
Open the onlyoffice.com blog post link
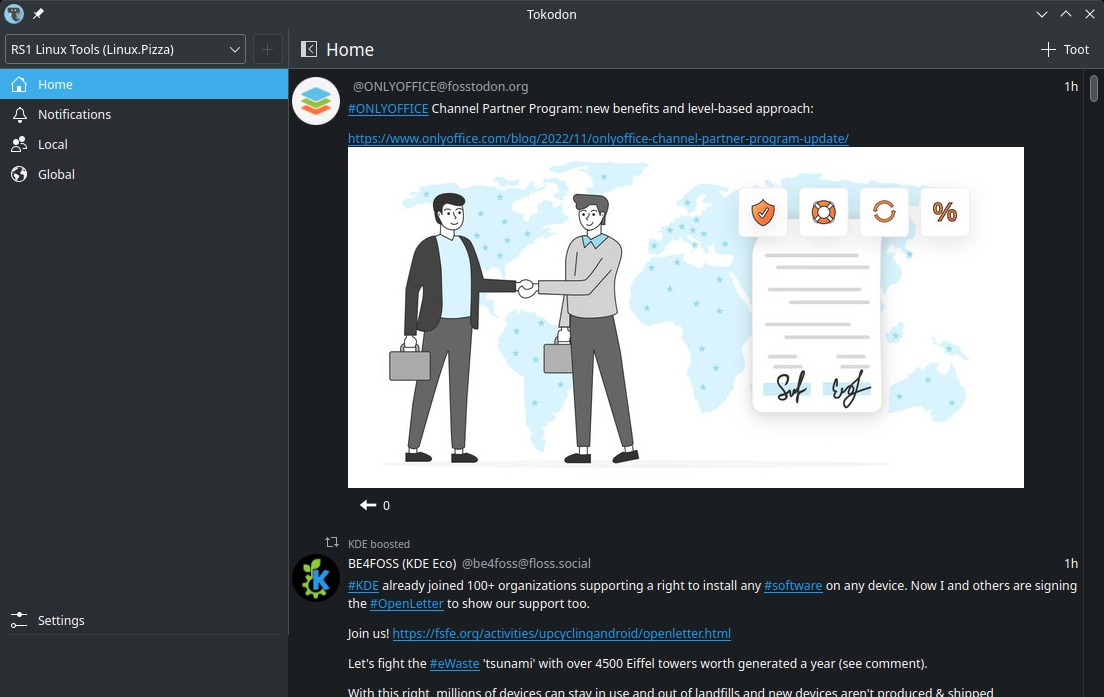click(x=598, y=139)
